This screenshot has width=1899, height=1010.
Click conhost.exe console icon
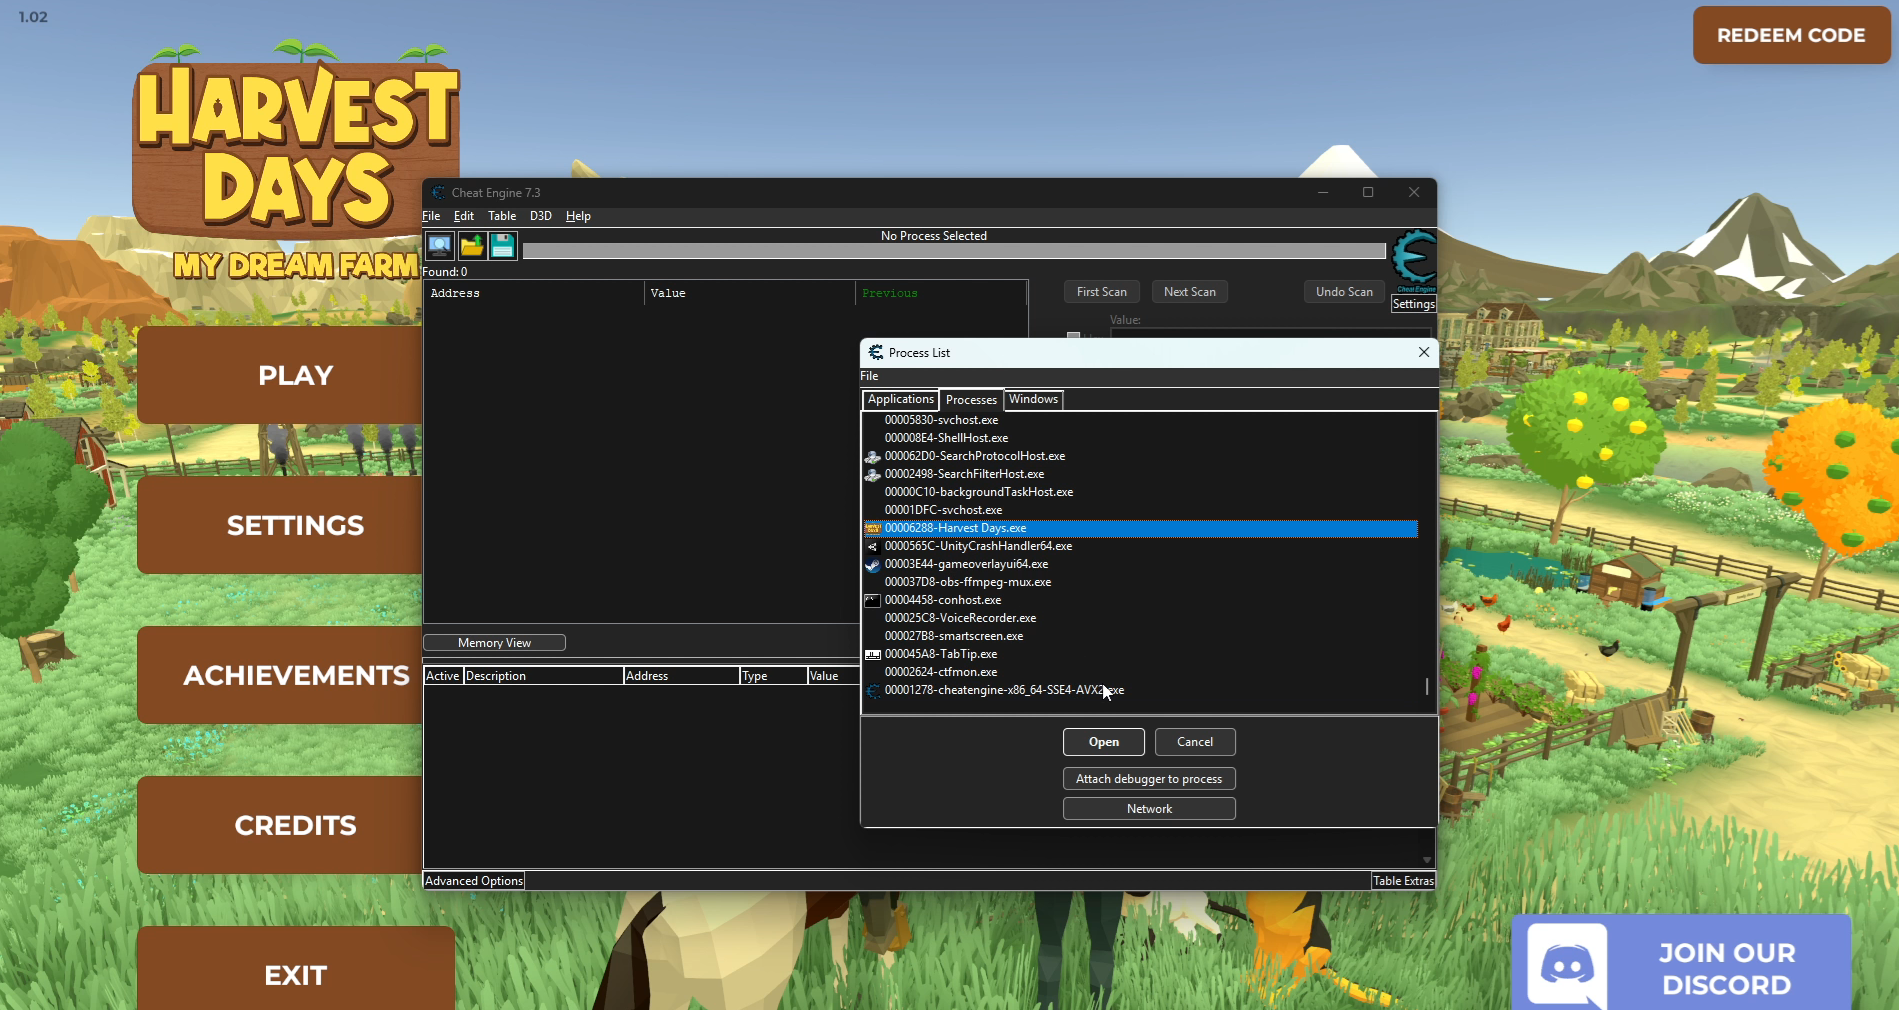point(873,600)
